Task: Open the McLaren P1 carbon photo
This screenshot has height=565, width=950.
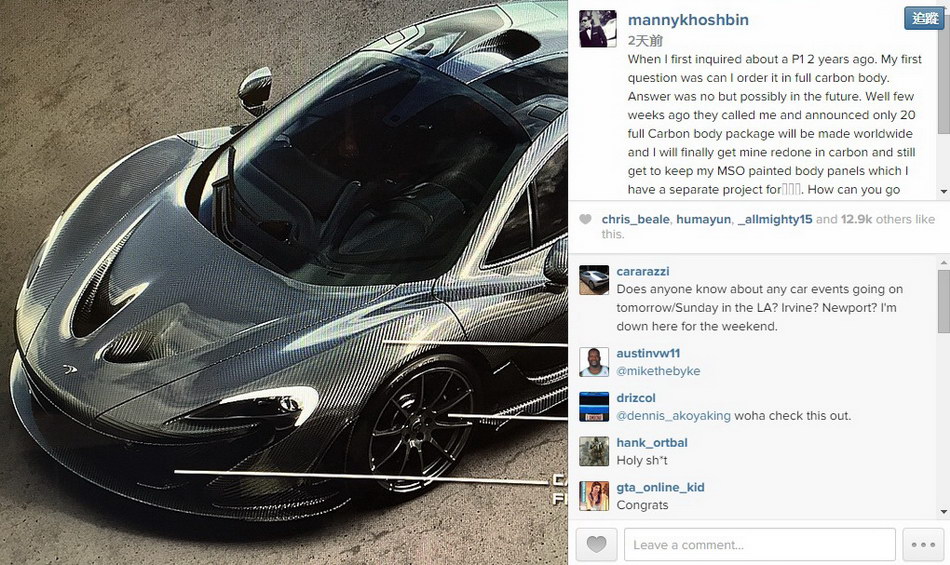Action: tap(284, 282)
